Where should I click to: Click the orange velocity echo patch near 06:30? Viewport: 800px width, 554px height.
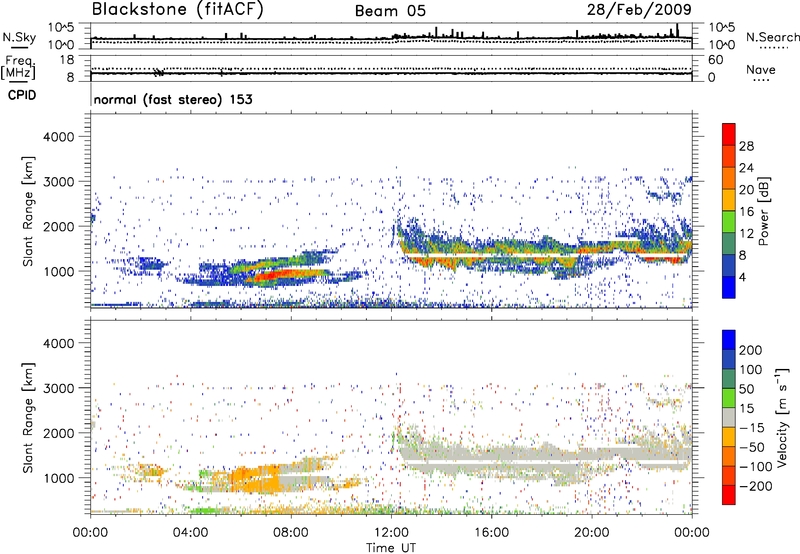tap(255, 479)
